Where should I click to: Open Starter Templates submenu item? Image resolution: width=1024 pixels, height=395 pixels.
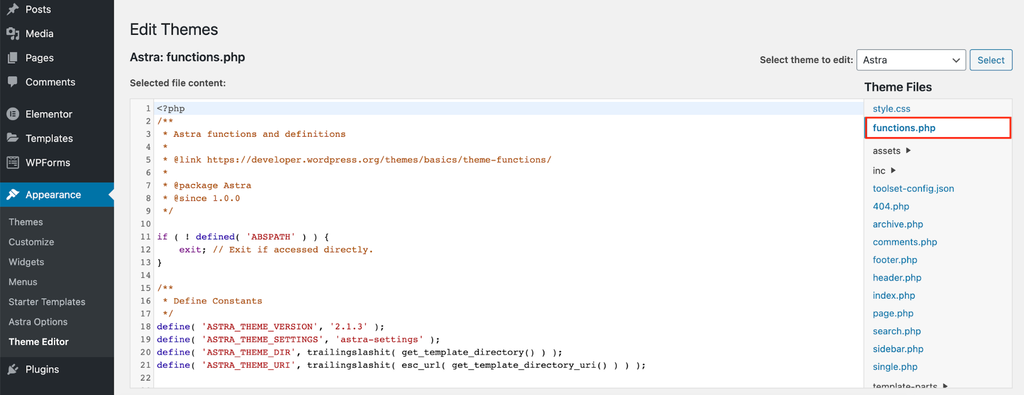click(x=47, y=302)
